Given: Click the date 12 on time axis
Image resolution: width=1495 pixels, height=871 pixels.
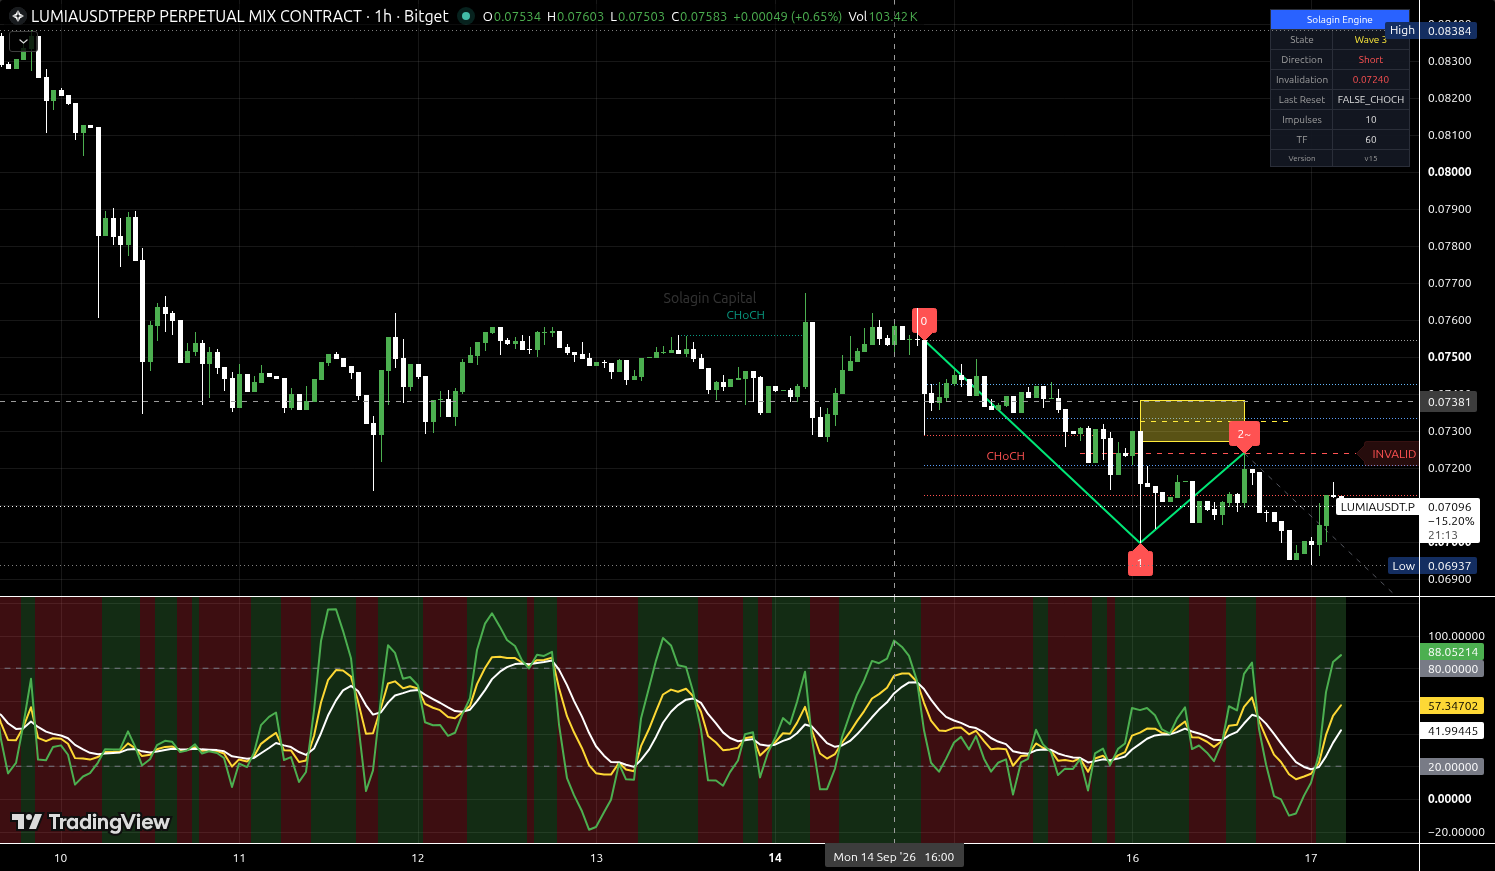Looking at the screenshot, I should pos(418,858).
